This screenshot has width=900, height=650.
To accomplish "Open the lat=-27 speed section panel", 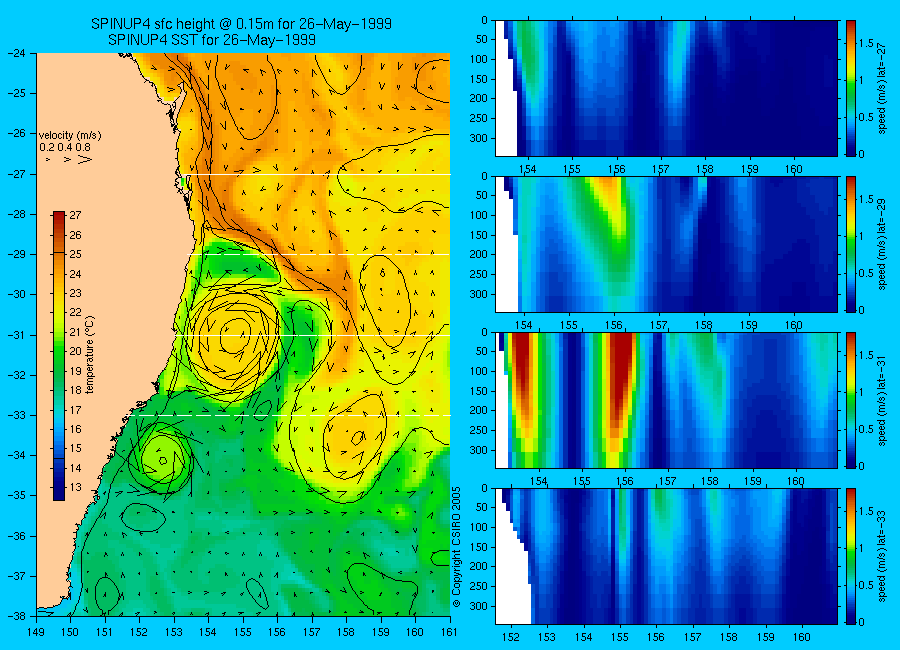I will point(666,88).
